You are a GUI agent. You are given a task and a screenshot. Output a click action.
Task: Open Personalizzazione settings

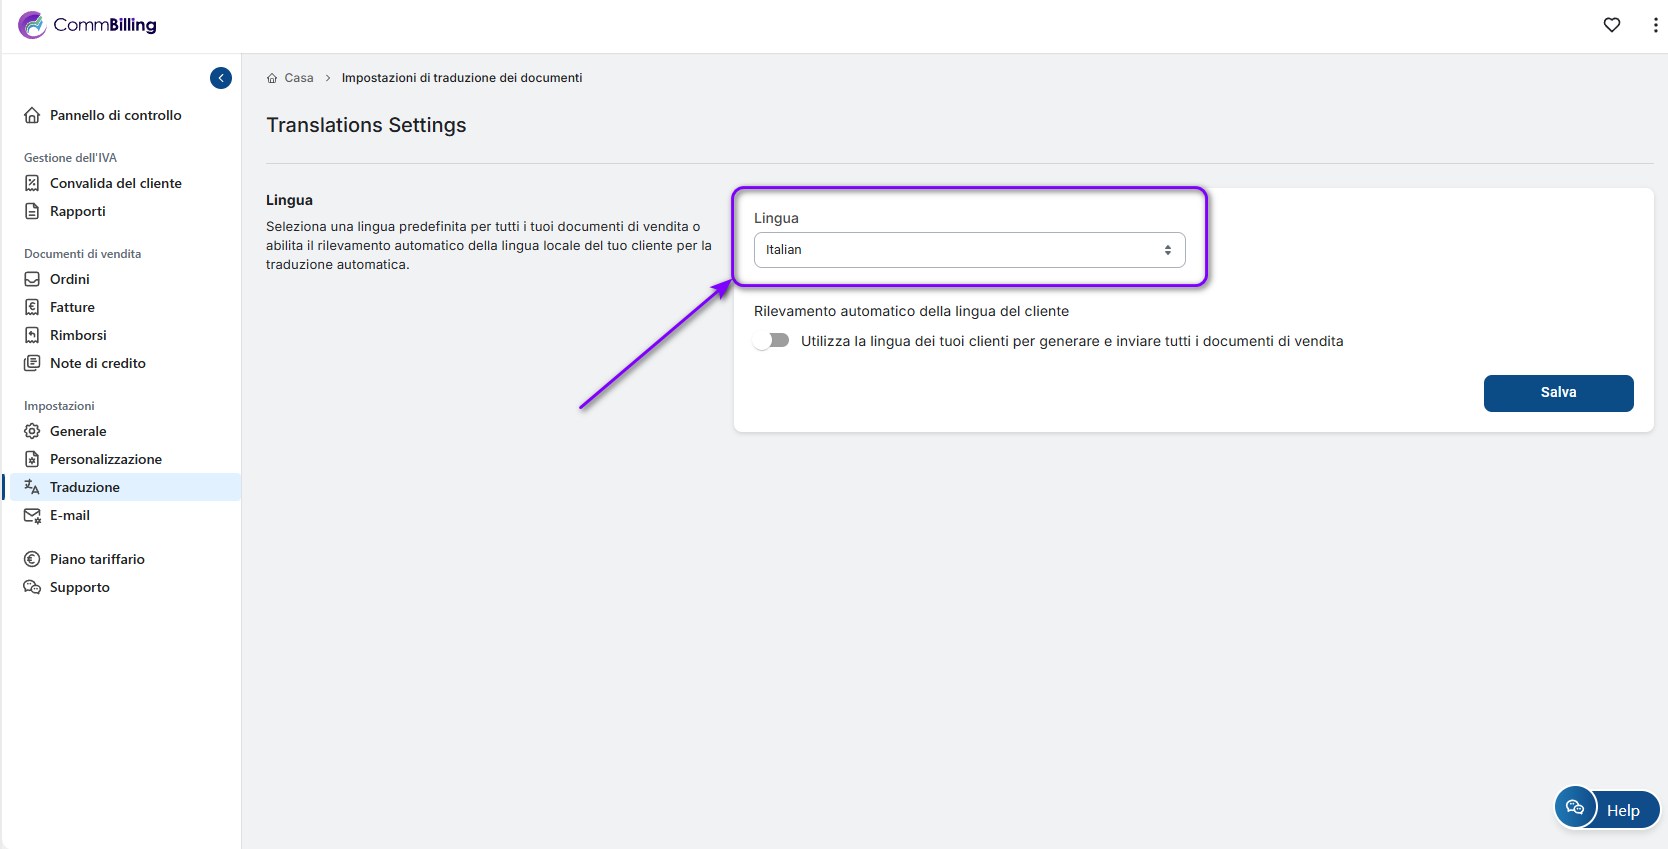click(105, 459)
